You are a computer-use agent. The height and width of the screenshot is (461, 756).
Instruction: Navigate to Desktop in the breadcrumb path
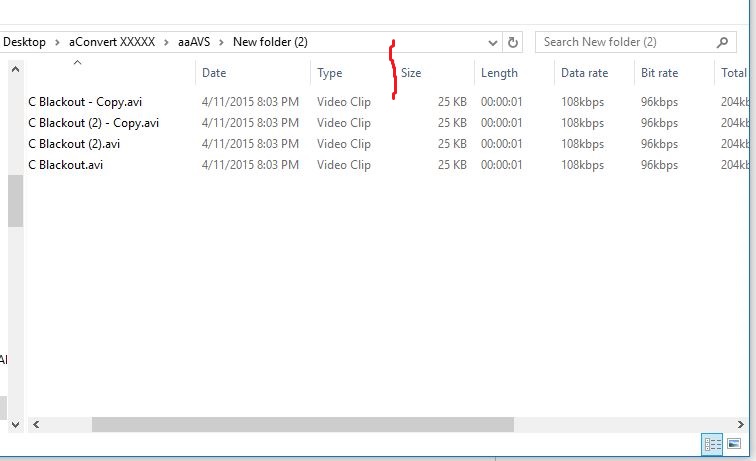tap(24, 42)
